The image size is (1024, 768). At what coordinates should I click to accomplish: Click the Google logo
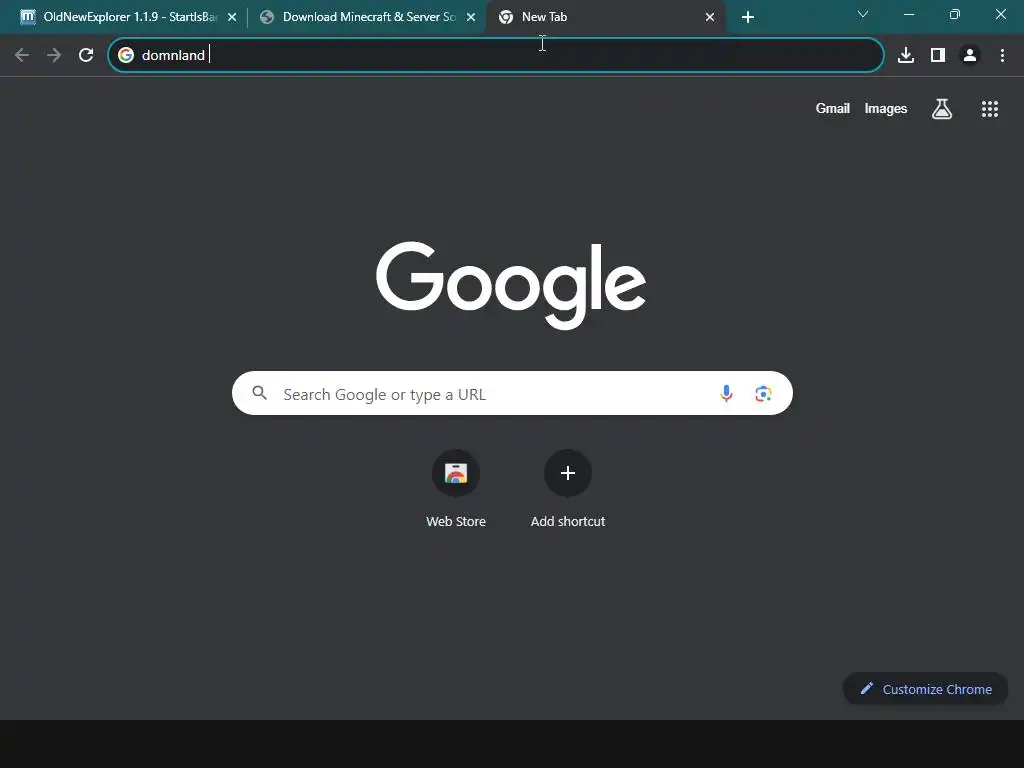511,285
